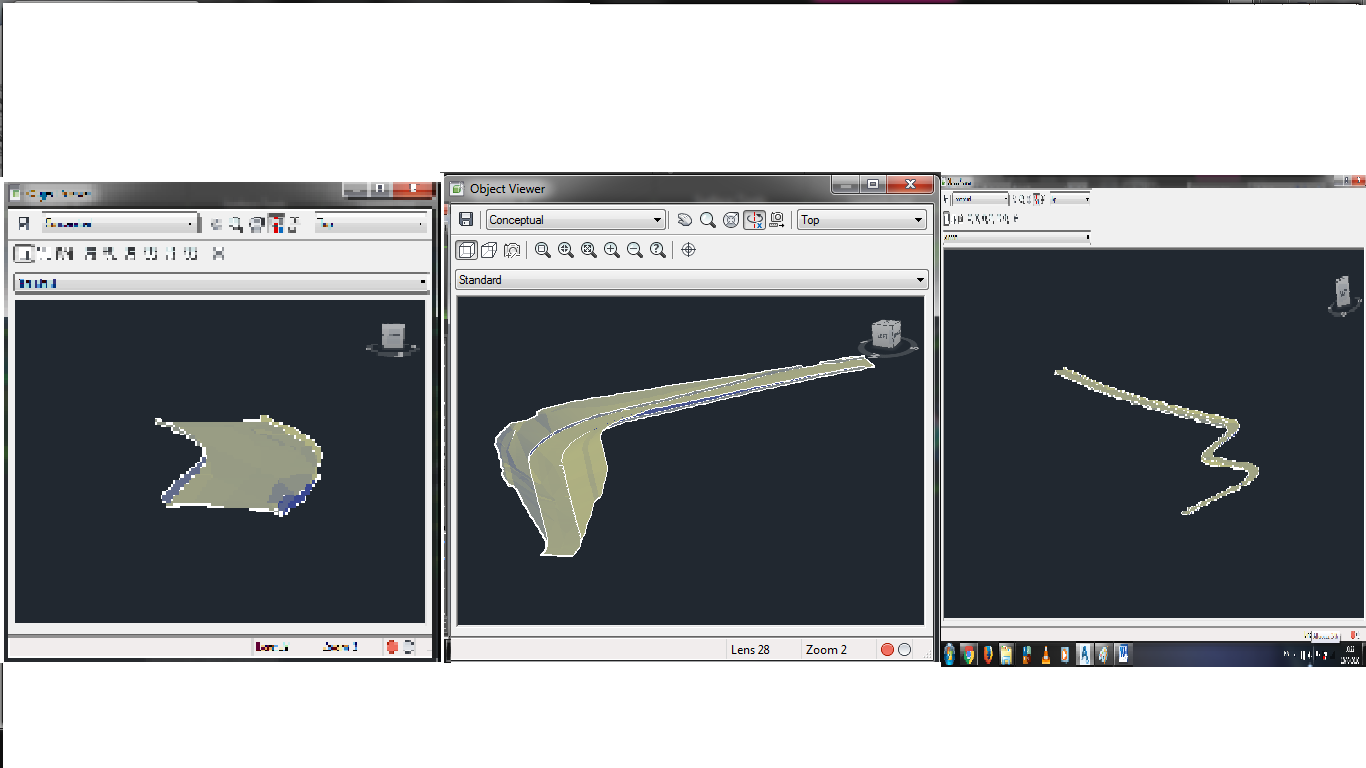Click the camera swap view icon
Viewport: 1366px width, 768px height.
(x=777, y=219)
